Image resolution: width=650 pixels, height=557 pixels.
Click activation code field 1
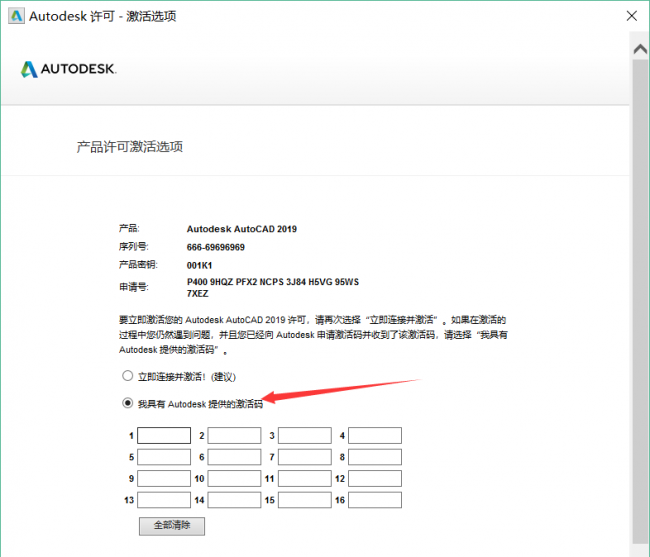[x=164, y=436]
